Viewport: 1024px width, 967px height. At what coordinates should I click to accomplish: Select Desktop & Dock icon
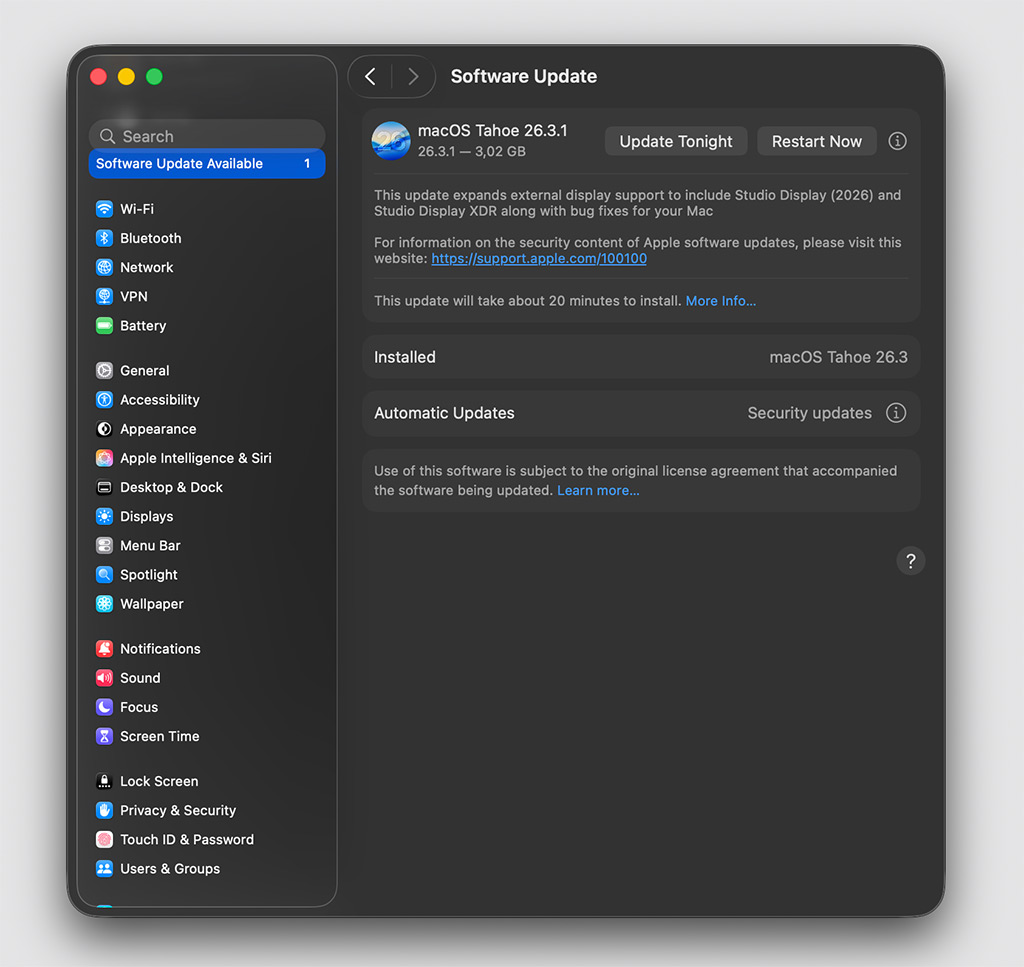[x=104, y=487]
